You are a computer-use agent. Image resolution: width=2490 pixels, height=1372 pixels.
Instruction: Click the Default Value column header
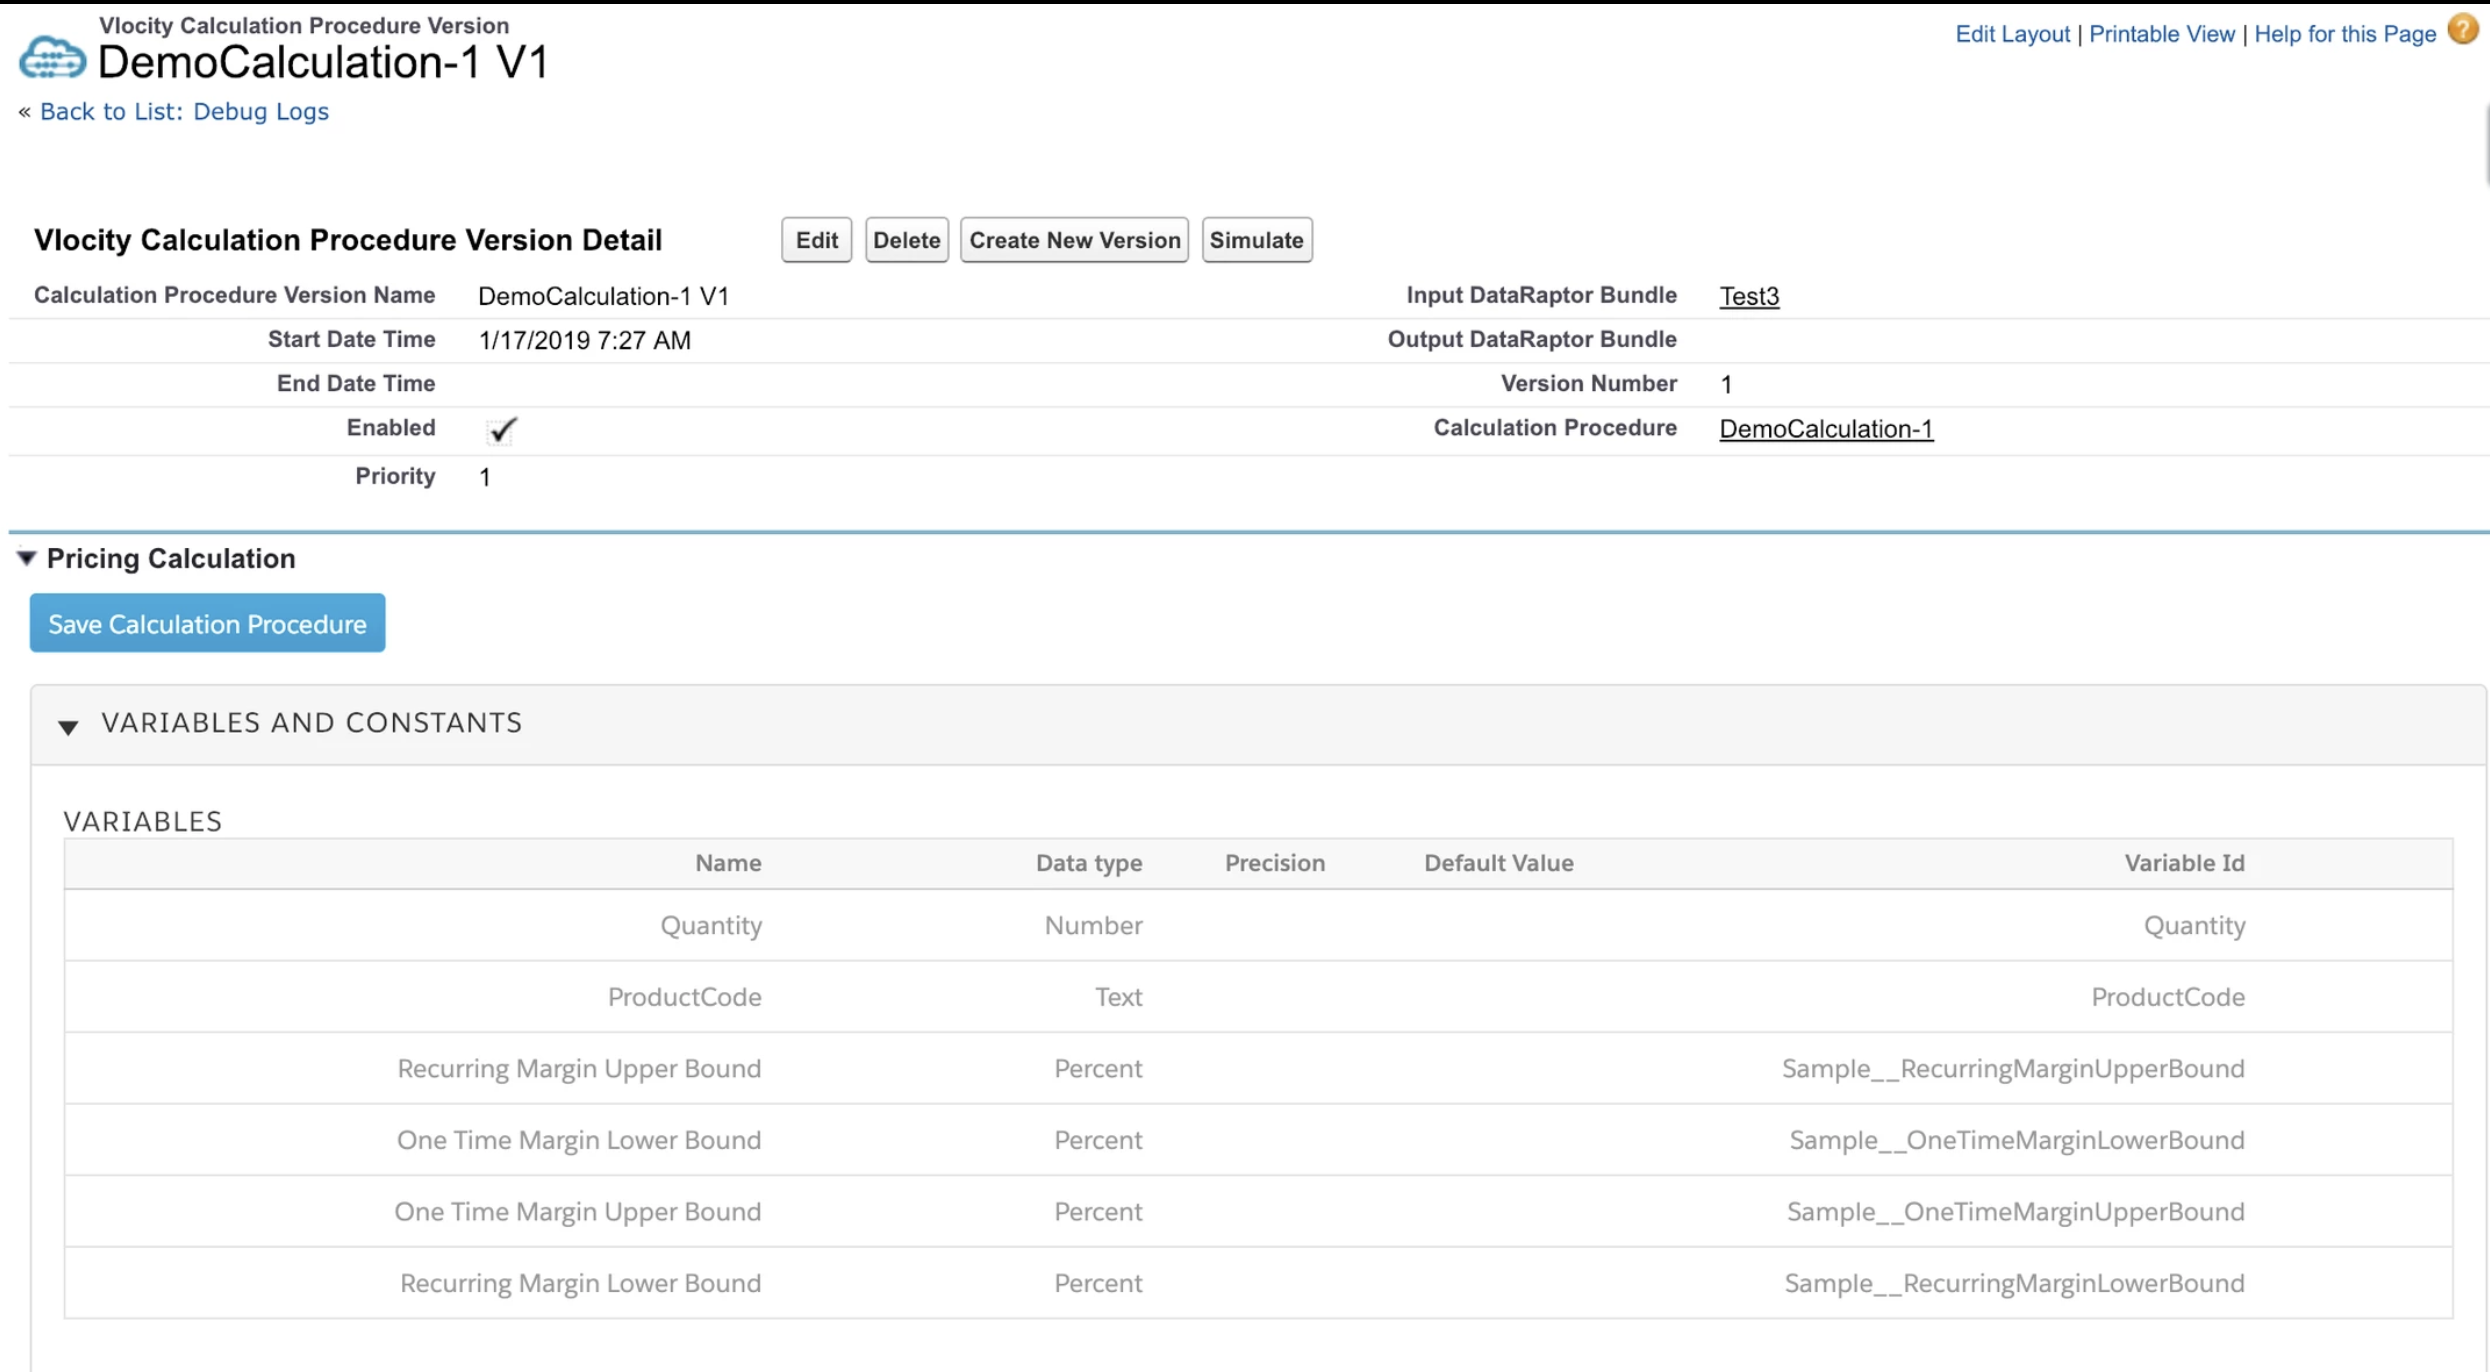[x=1499, y=863]
